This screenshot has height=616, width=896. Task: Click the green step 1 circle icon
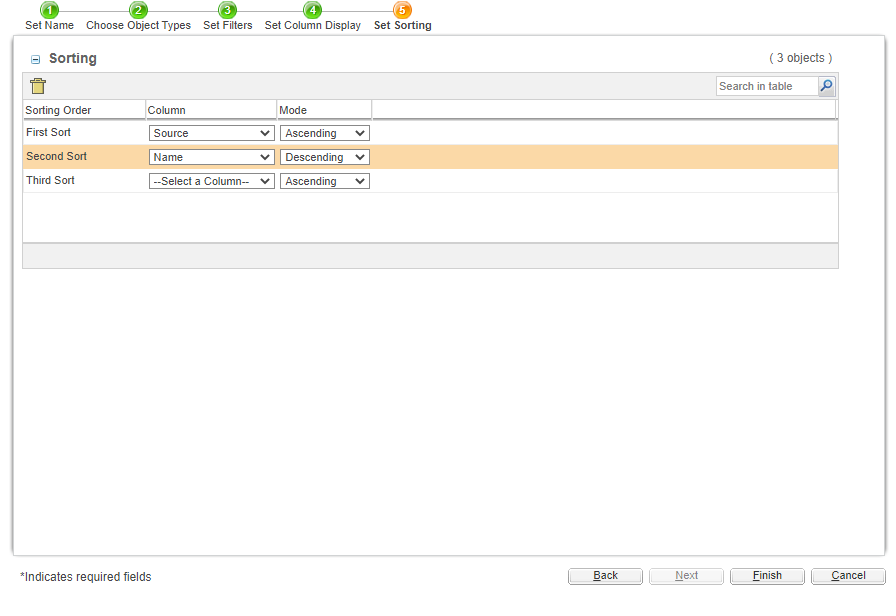click(x=48, y=10)
